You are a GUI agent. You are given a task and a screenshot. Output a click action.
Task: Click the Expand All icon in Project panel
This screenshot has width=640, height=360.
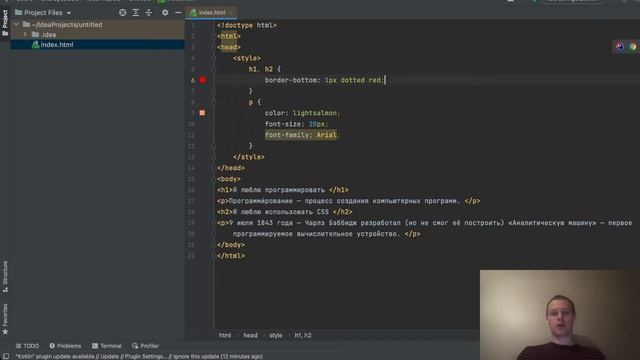[136, 13]
